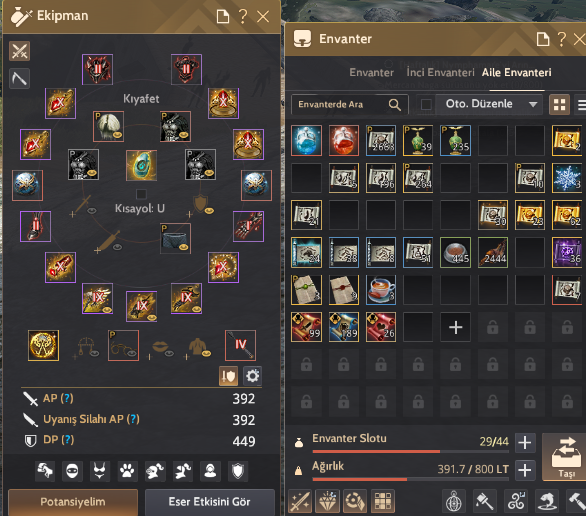
Task: Expand inventory slots with plus button
Action: tap(525, 443)
